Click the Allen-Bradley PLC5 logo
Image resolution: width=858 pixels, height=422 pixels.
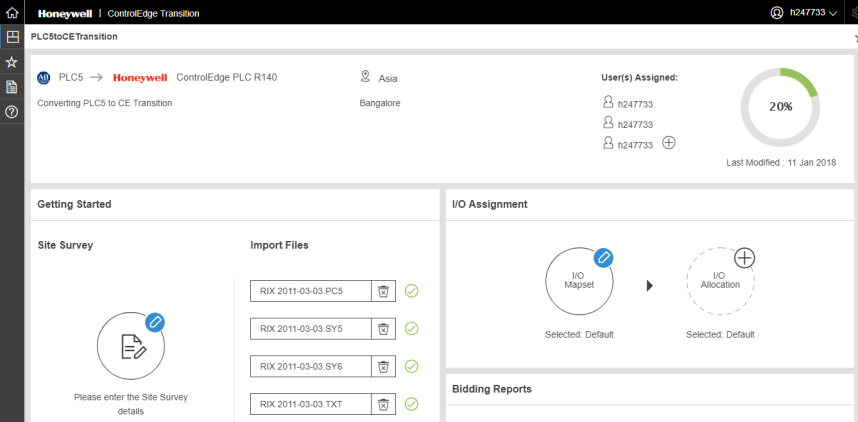click(x=44, y=78)
